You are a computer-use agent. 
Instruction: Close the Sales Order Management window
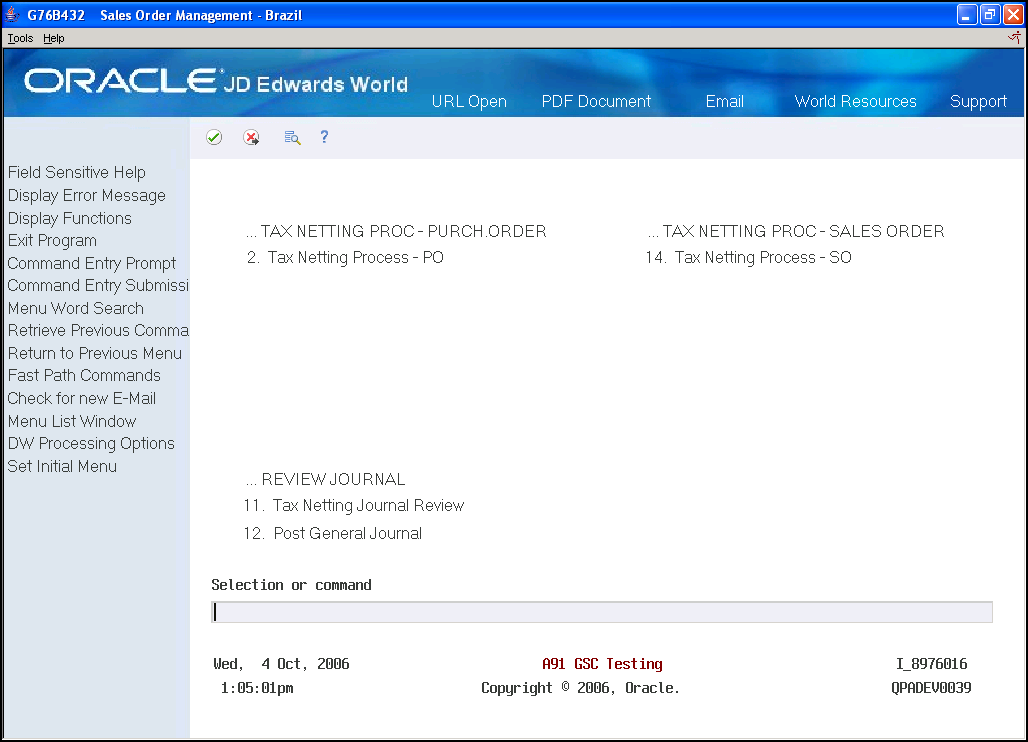[x=1013, y=14]
